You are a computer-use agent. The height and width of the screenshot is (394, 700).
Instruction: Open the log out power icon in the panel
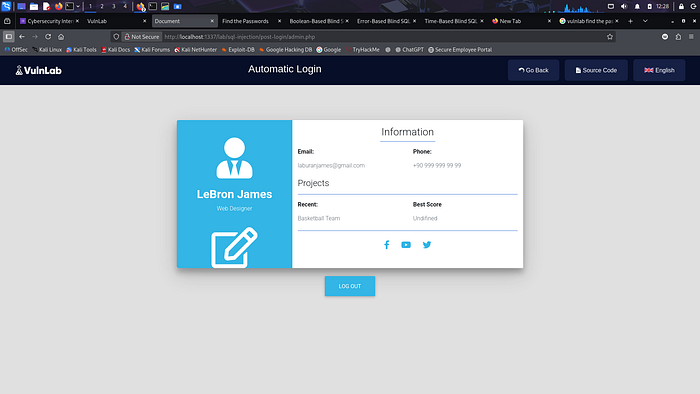[x=694, y=6]
